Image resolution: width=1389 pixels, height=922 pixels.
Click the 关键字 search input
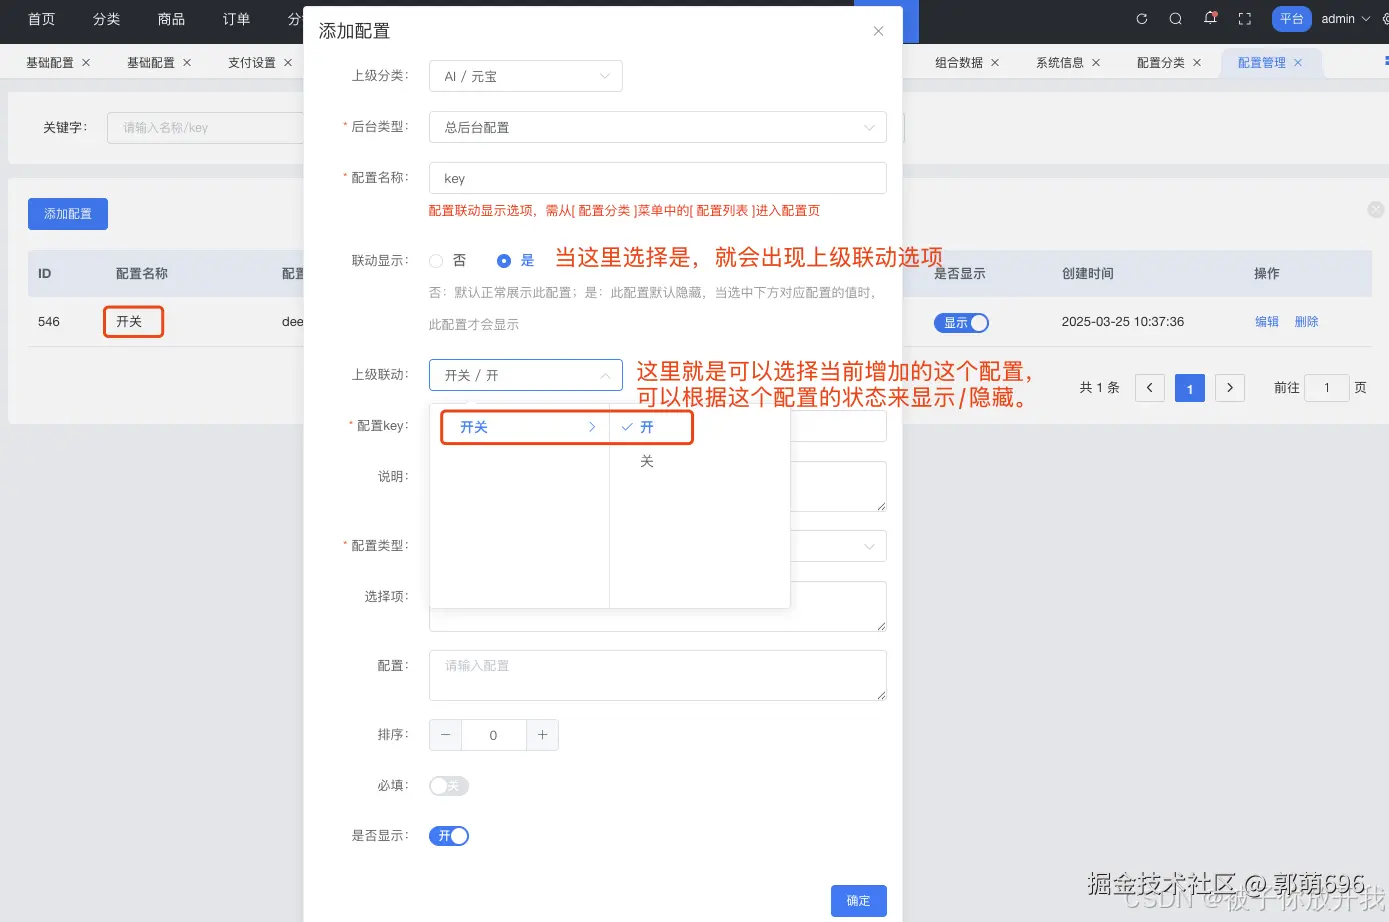coord(205,128)
